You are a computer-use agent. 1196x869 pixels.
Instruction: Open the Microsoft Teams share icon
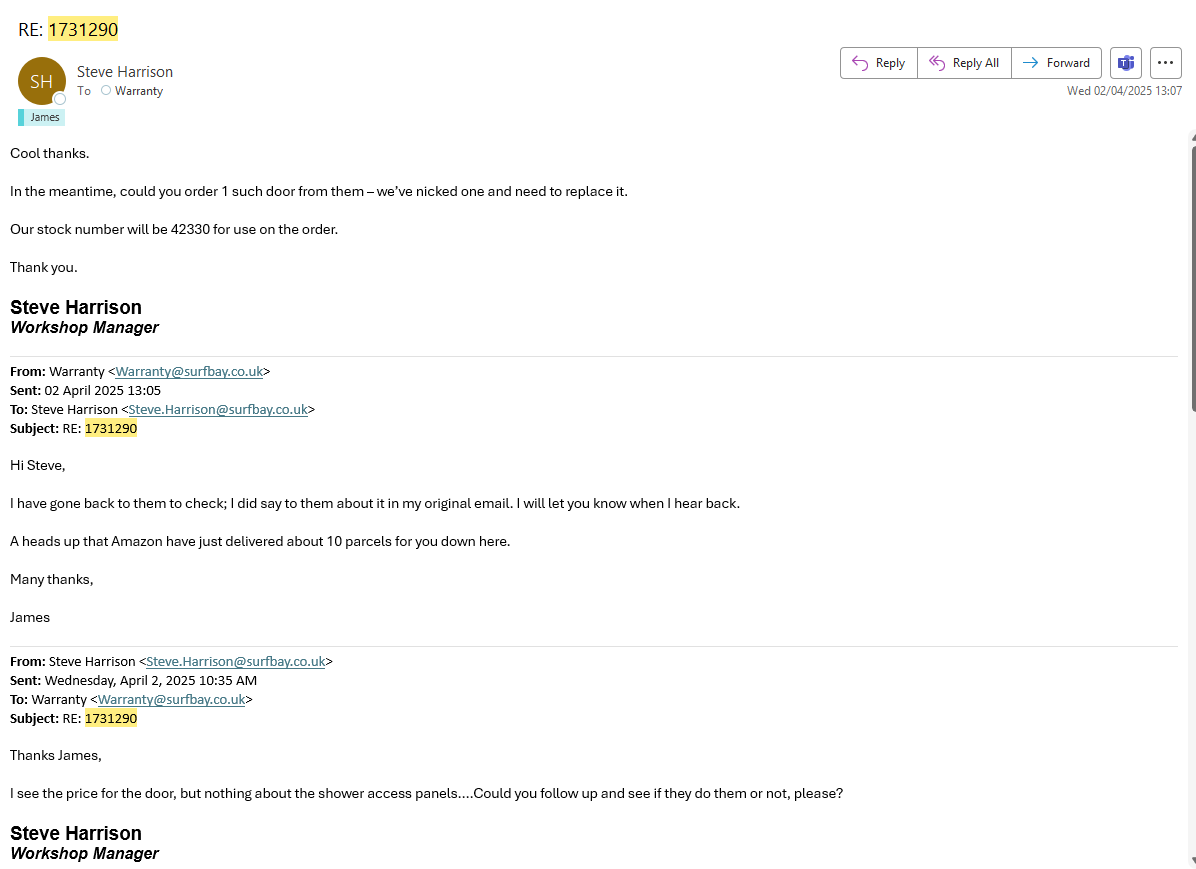click(1126, 63)
